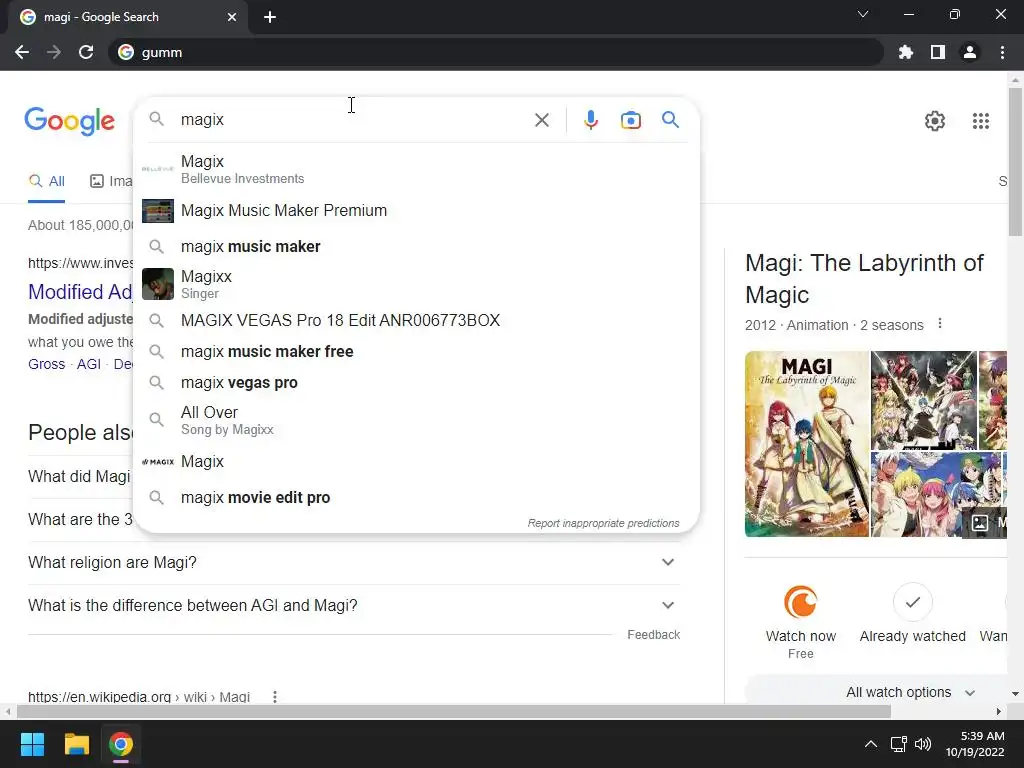Image resolution: width=1024 pixels, height=768 pixels.
Task: Choose Magix suggestion with MAGIX logo
Action: click(x=416, y=462)
